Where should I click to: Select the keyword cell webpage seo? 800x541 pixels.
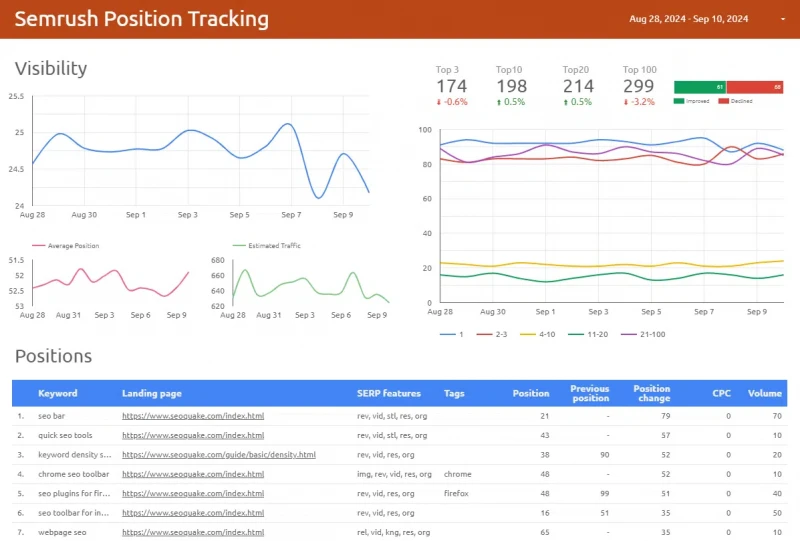click(62, 532)
